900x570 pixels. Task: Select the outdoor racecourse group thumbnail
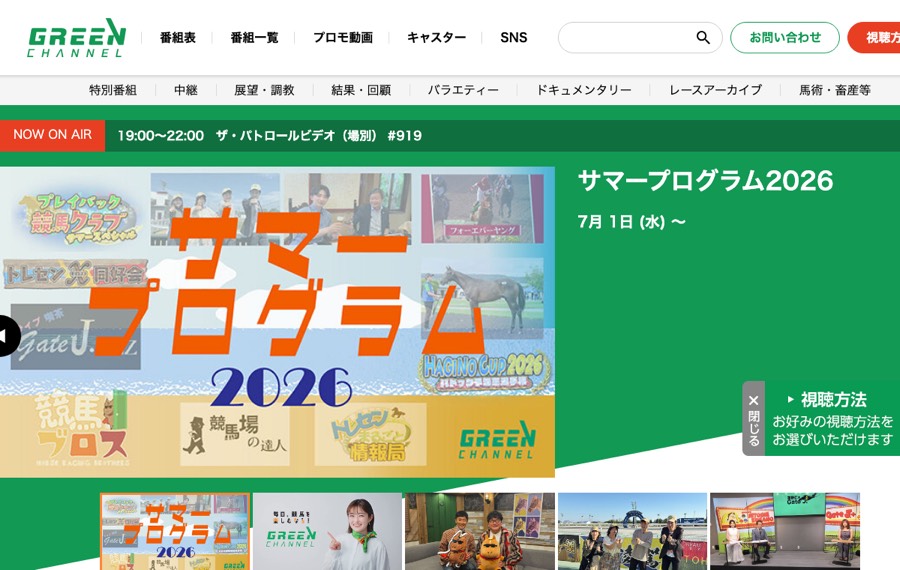pyautogui.click(x=633, y=532)
